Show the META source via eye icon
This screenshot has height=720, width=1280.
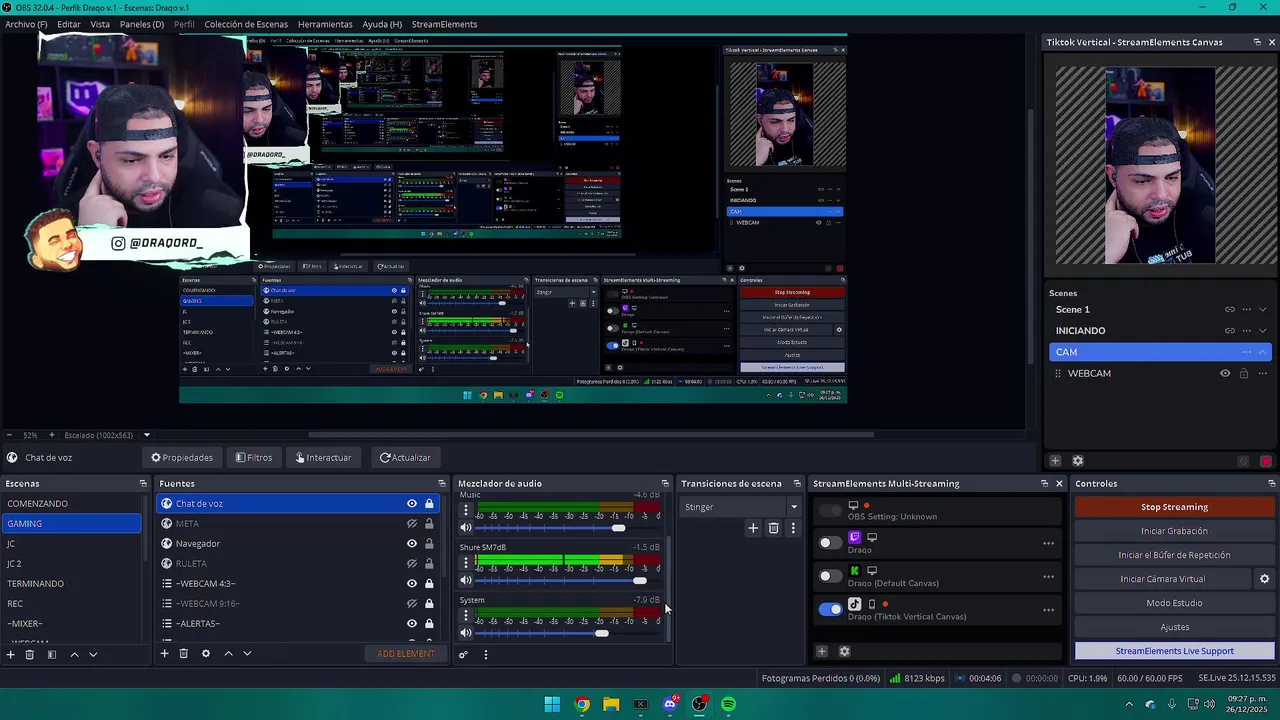[x=411, y=523]
